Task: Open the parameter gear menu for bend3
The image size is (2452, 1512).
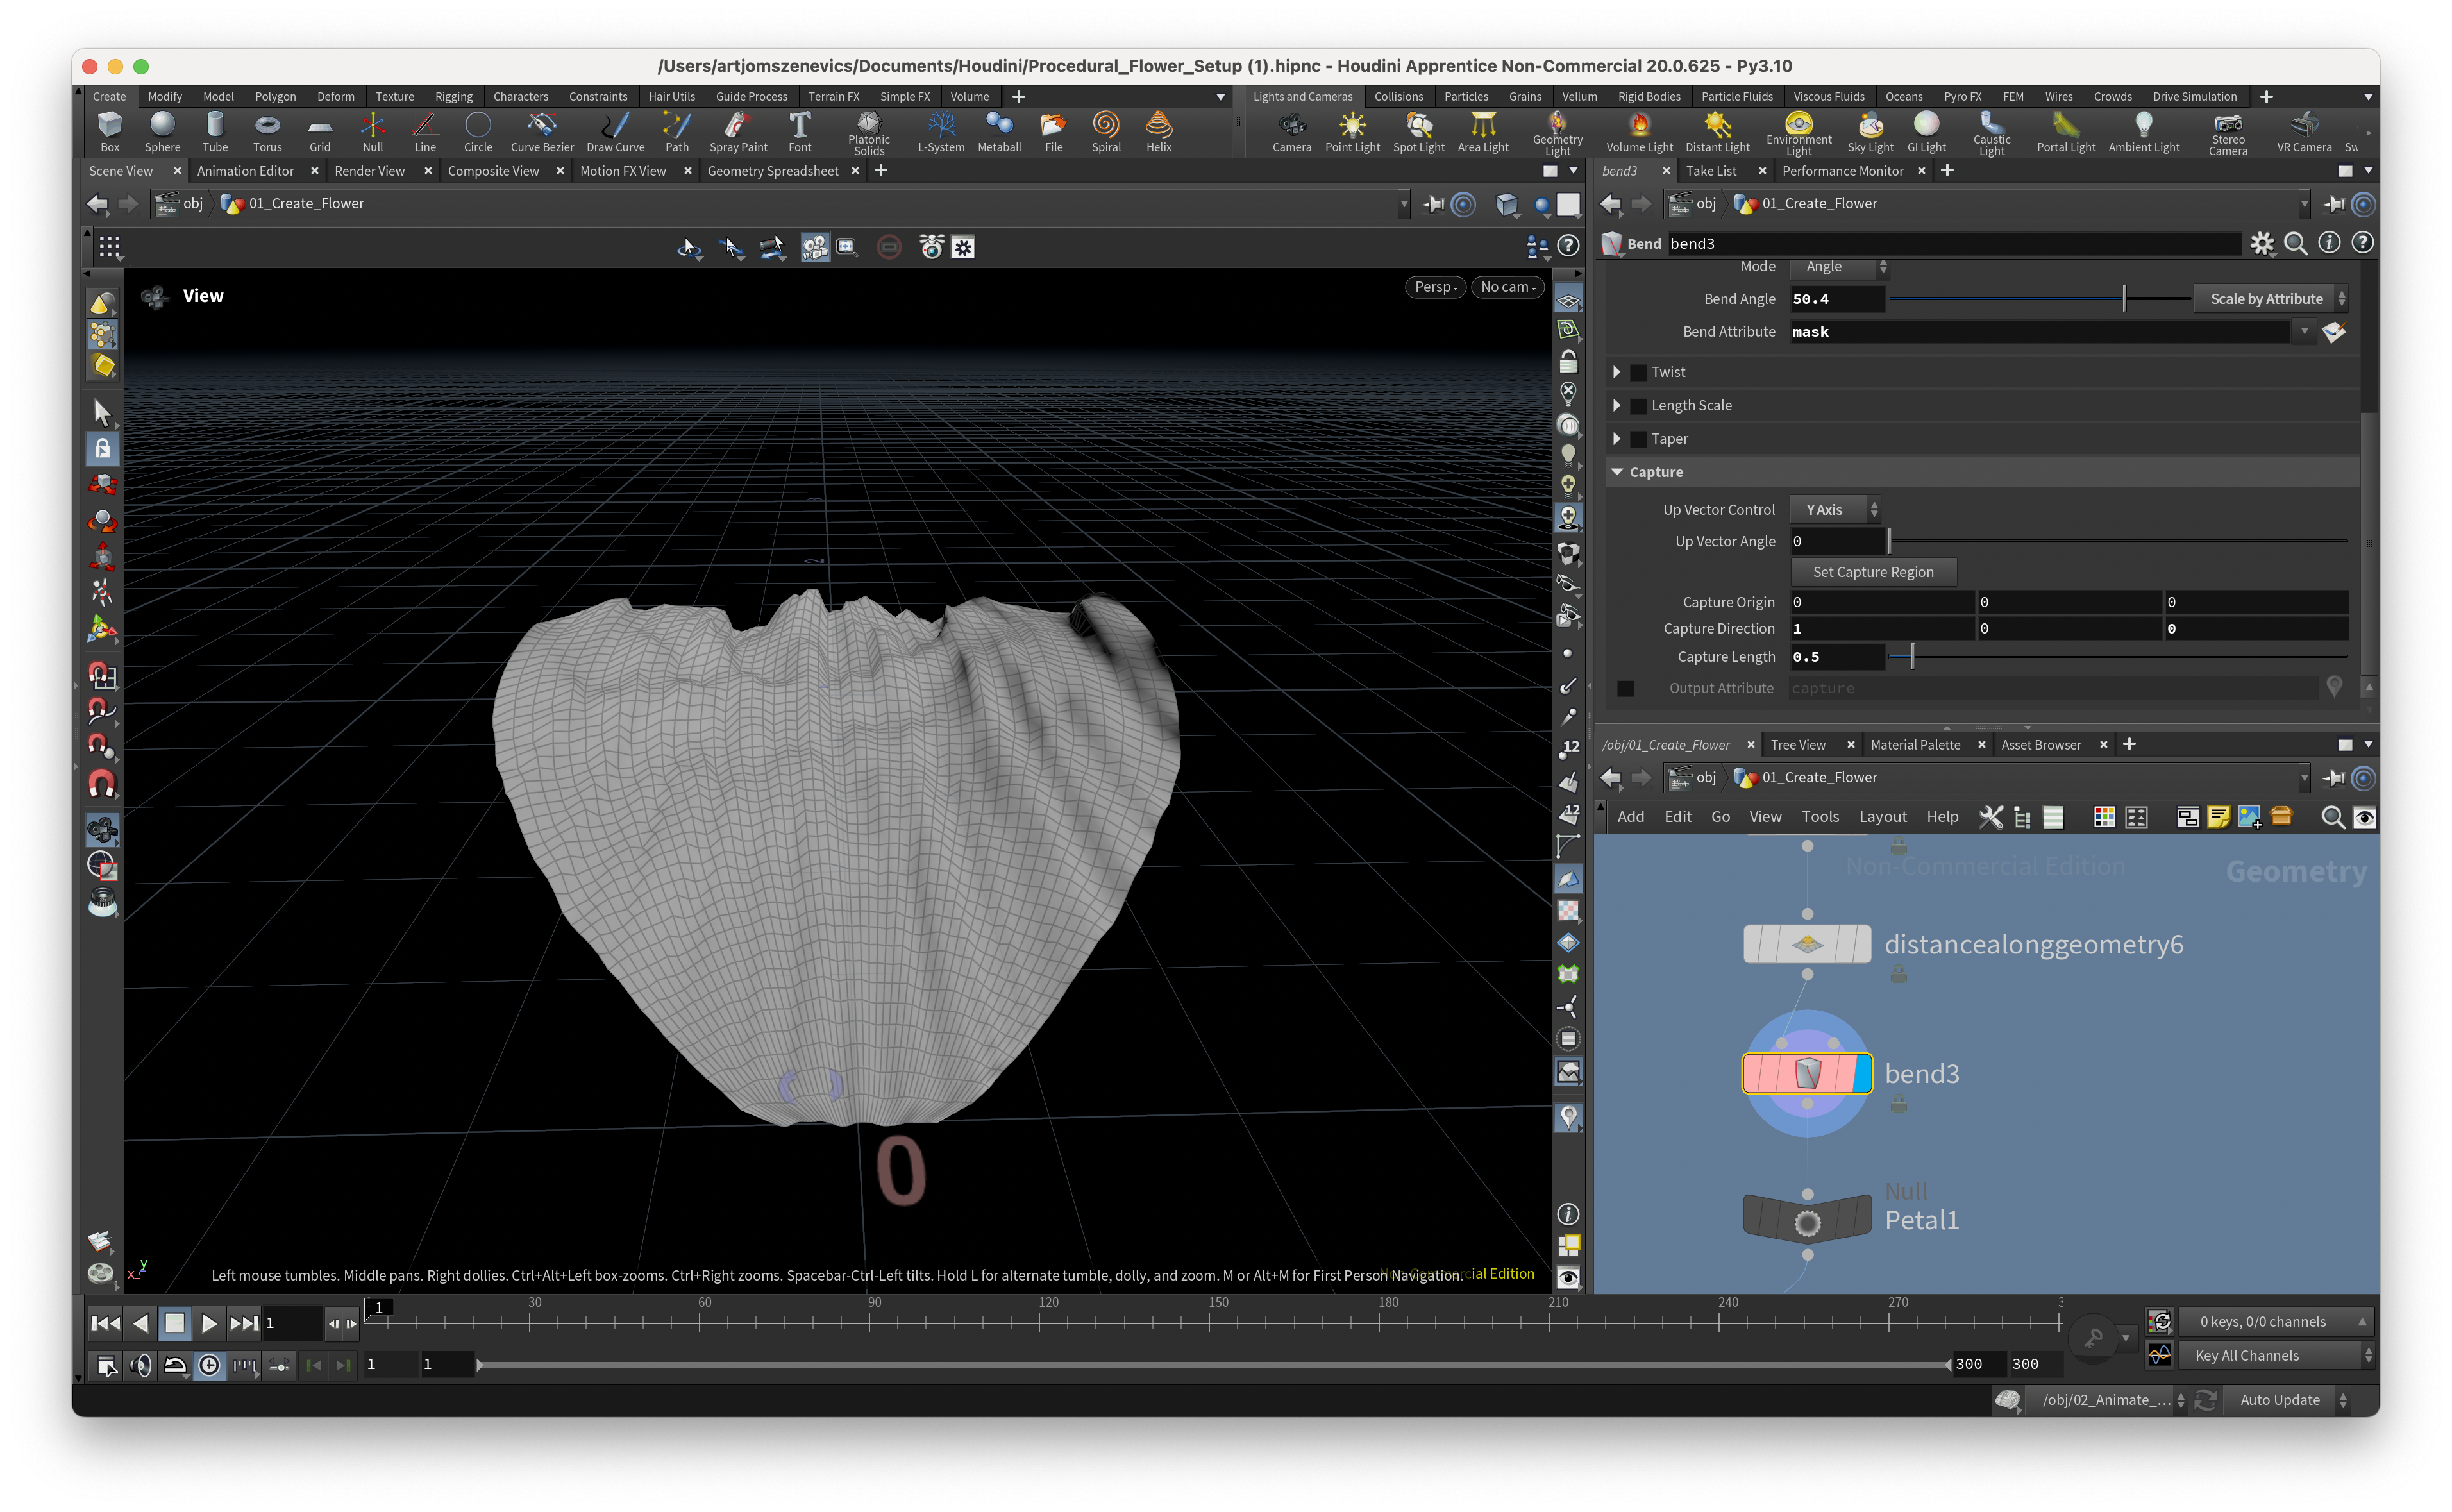Action: 2261,243
